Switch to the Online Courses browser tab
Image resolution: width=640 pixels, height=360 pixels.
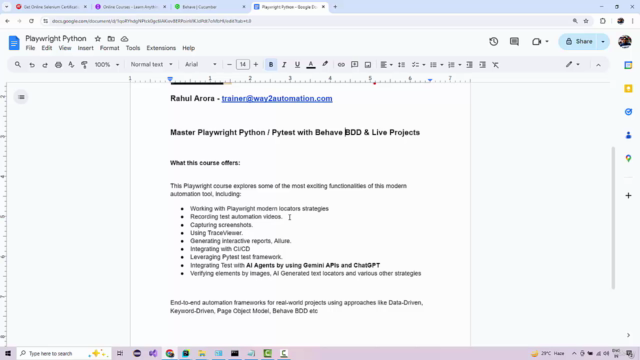(x=131, y=7)
